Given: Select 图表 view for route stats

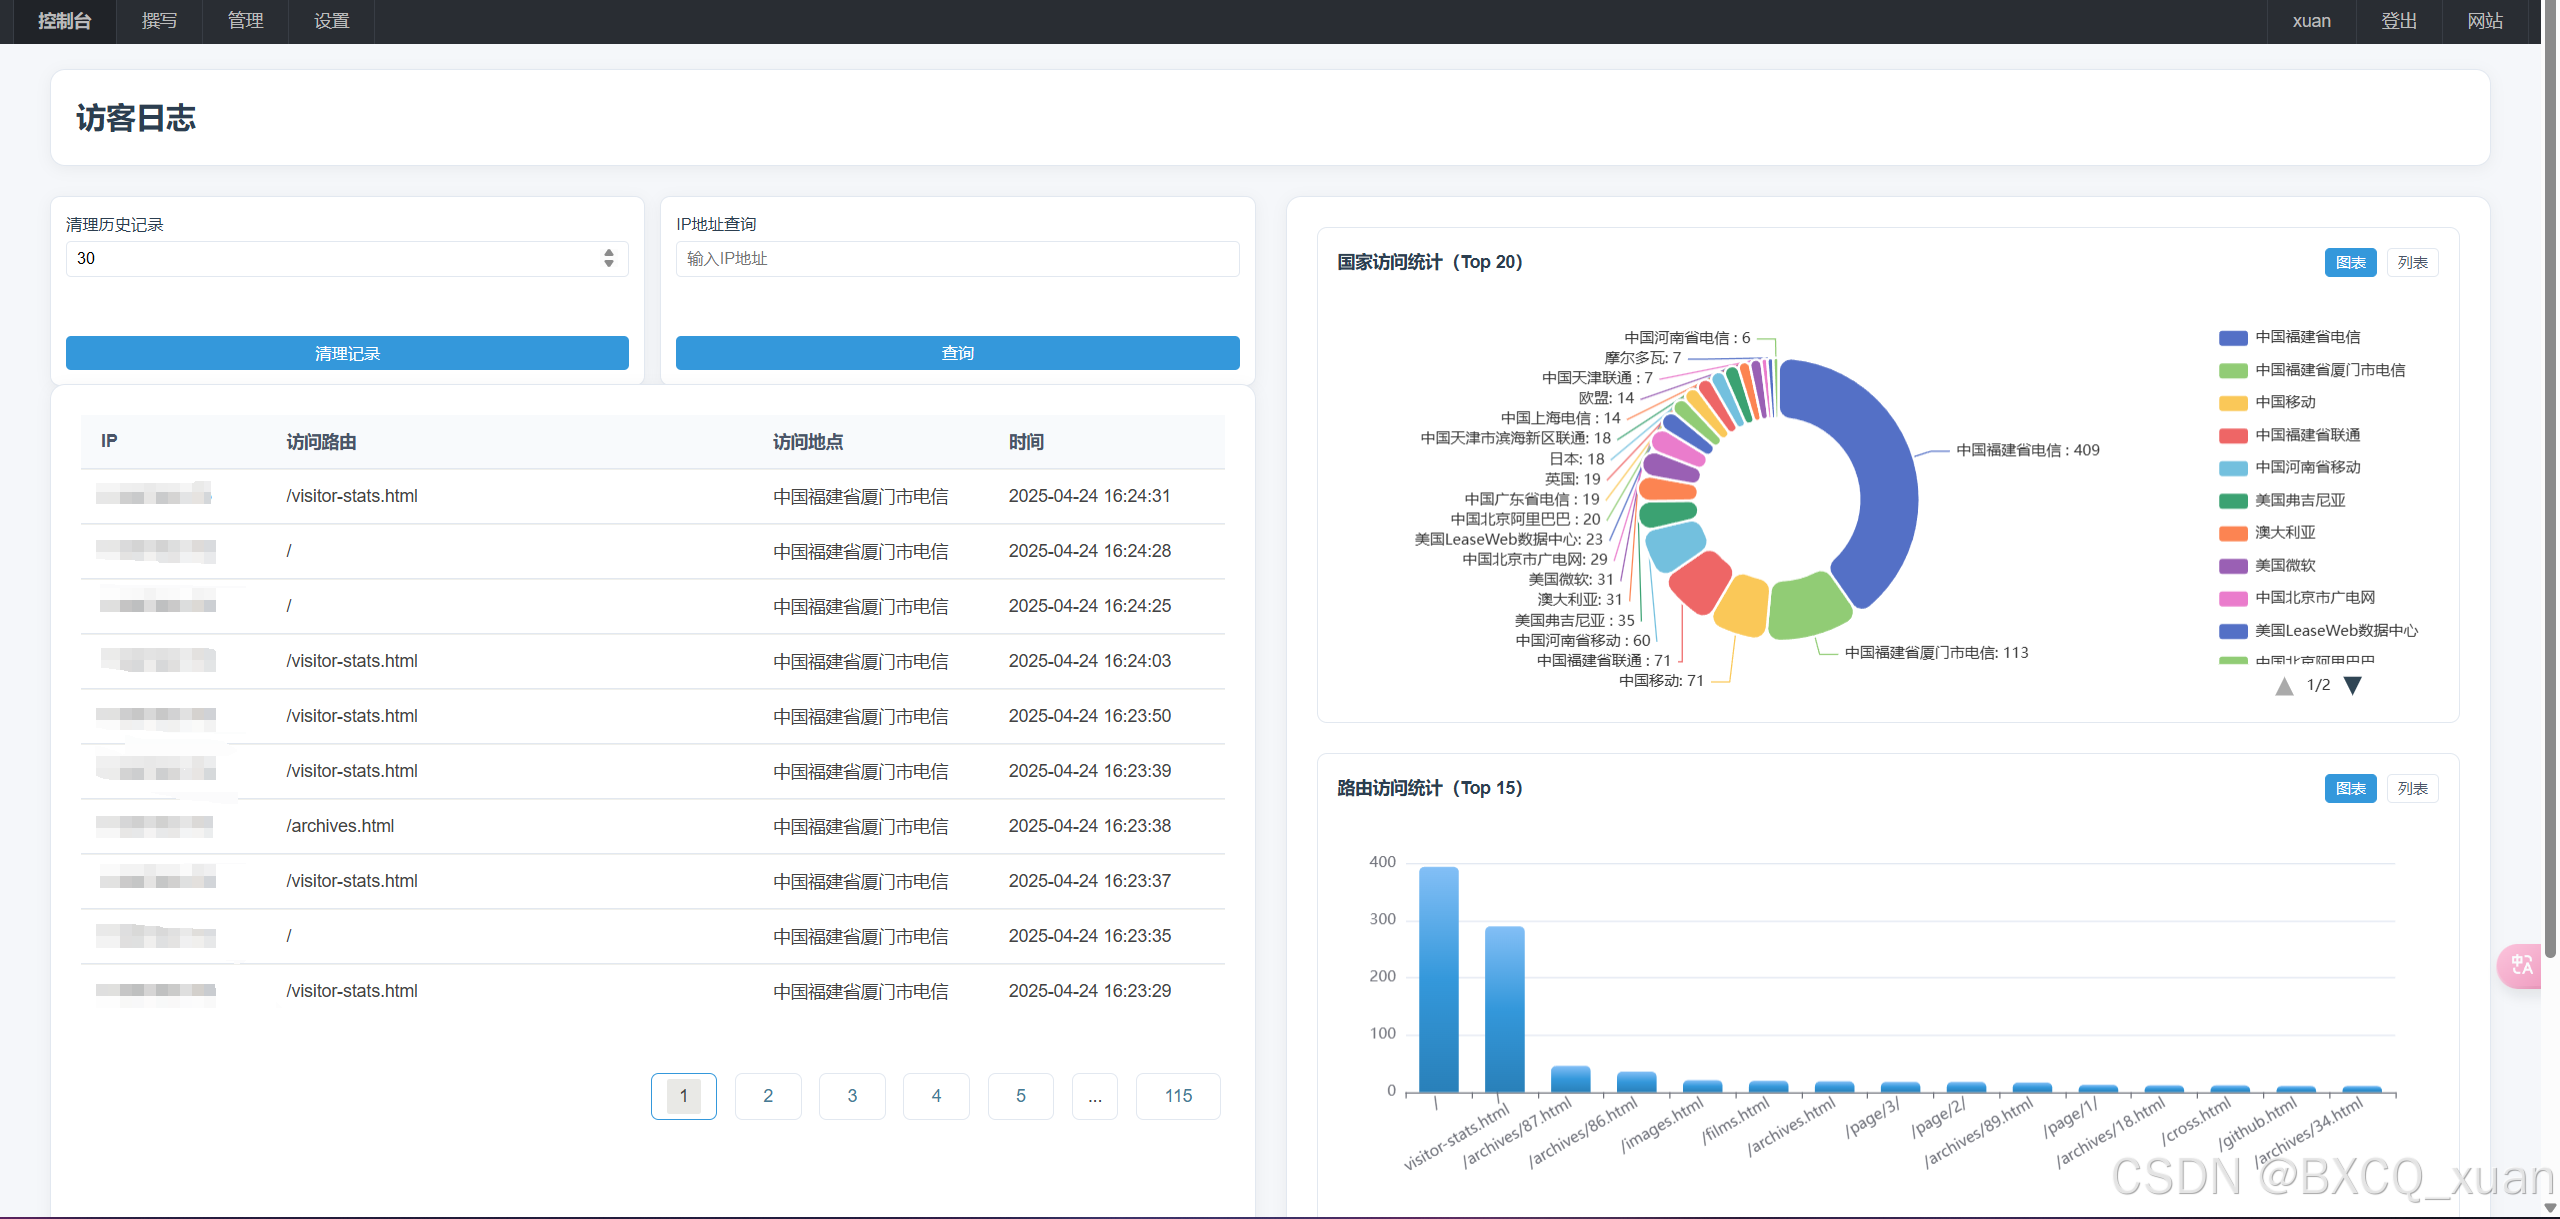Looking at the screenshot, I should click(x=2349, y=789).
